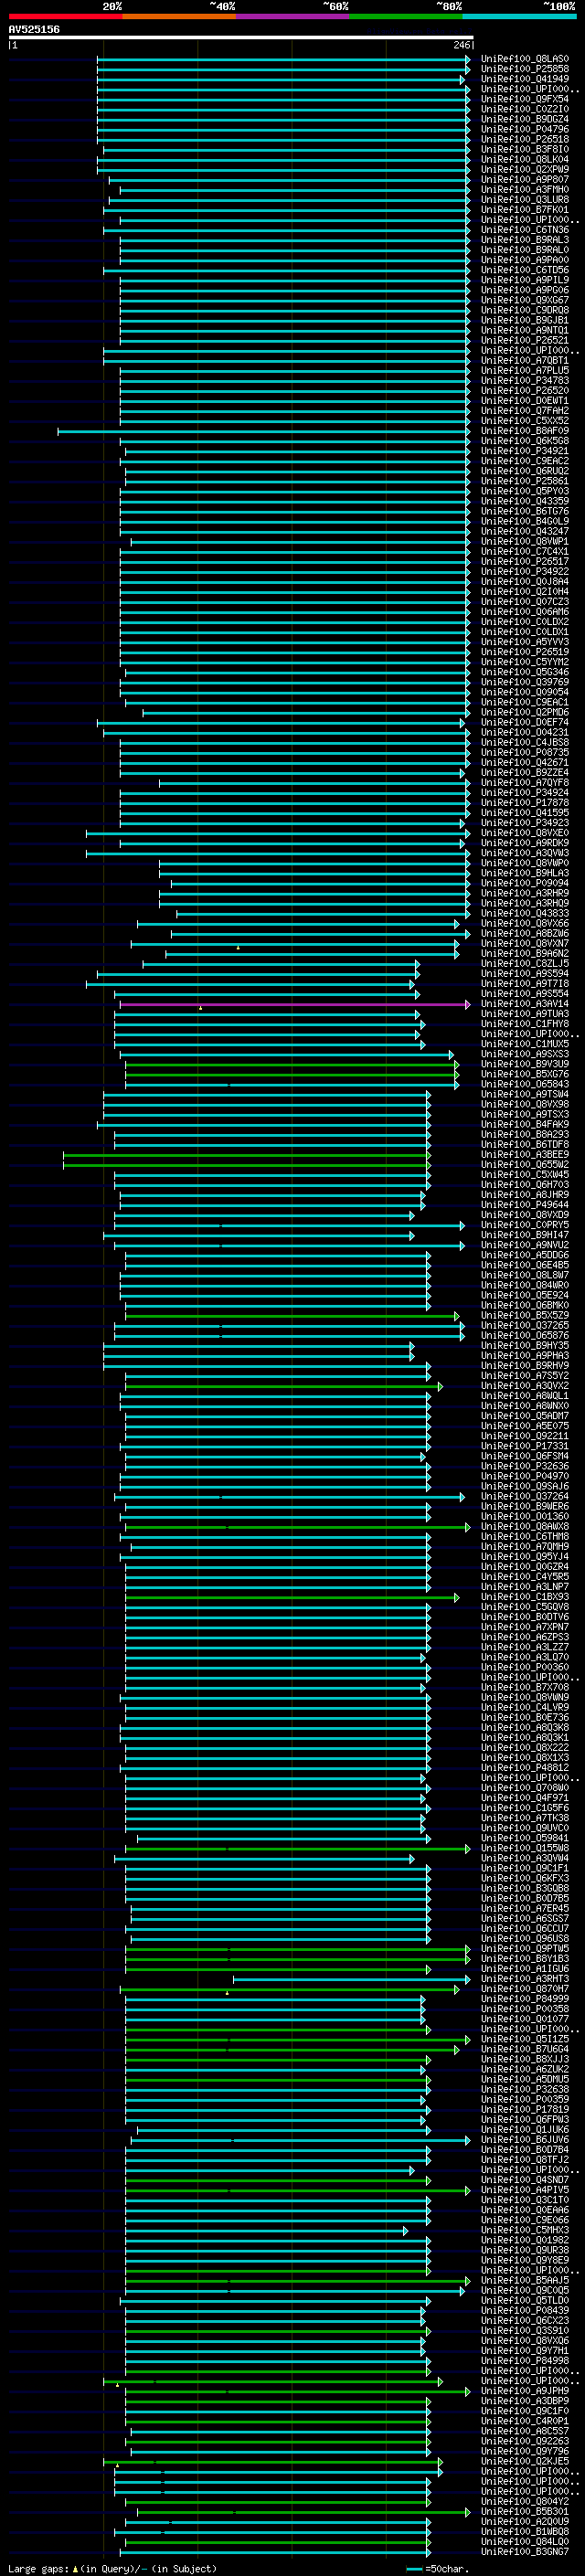Click hit label UniRef100_Q43247

(524, 531)
